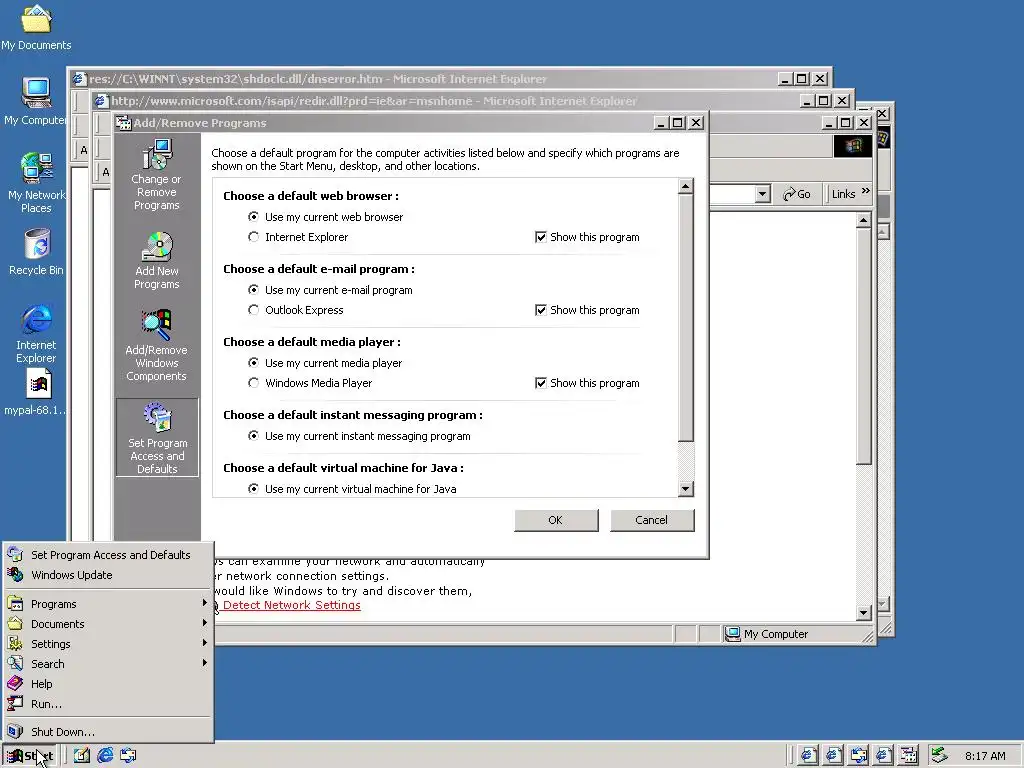Select My Network Places desktop icon

click(36, 182)
